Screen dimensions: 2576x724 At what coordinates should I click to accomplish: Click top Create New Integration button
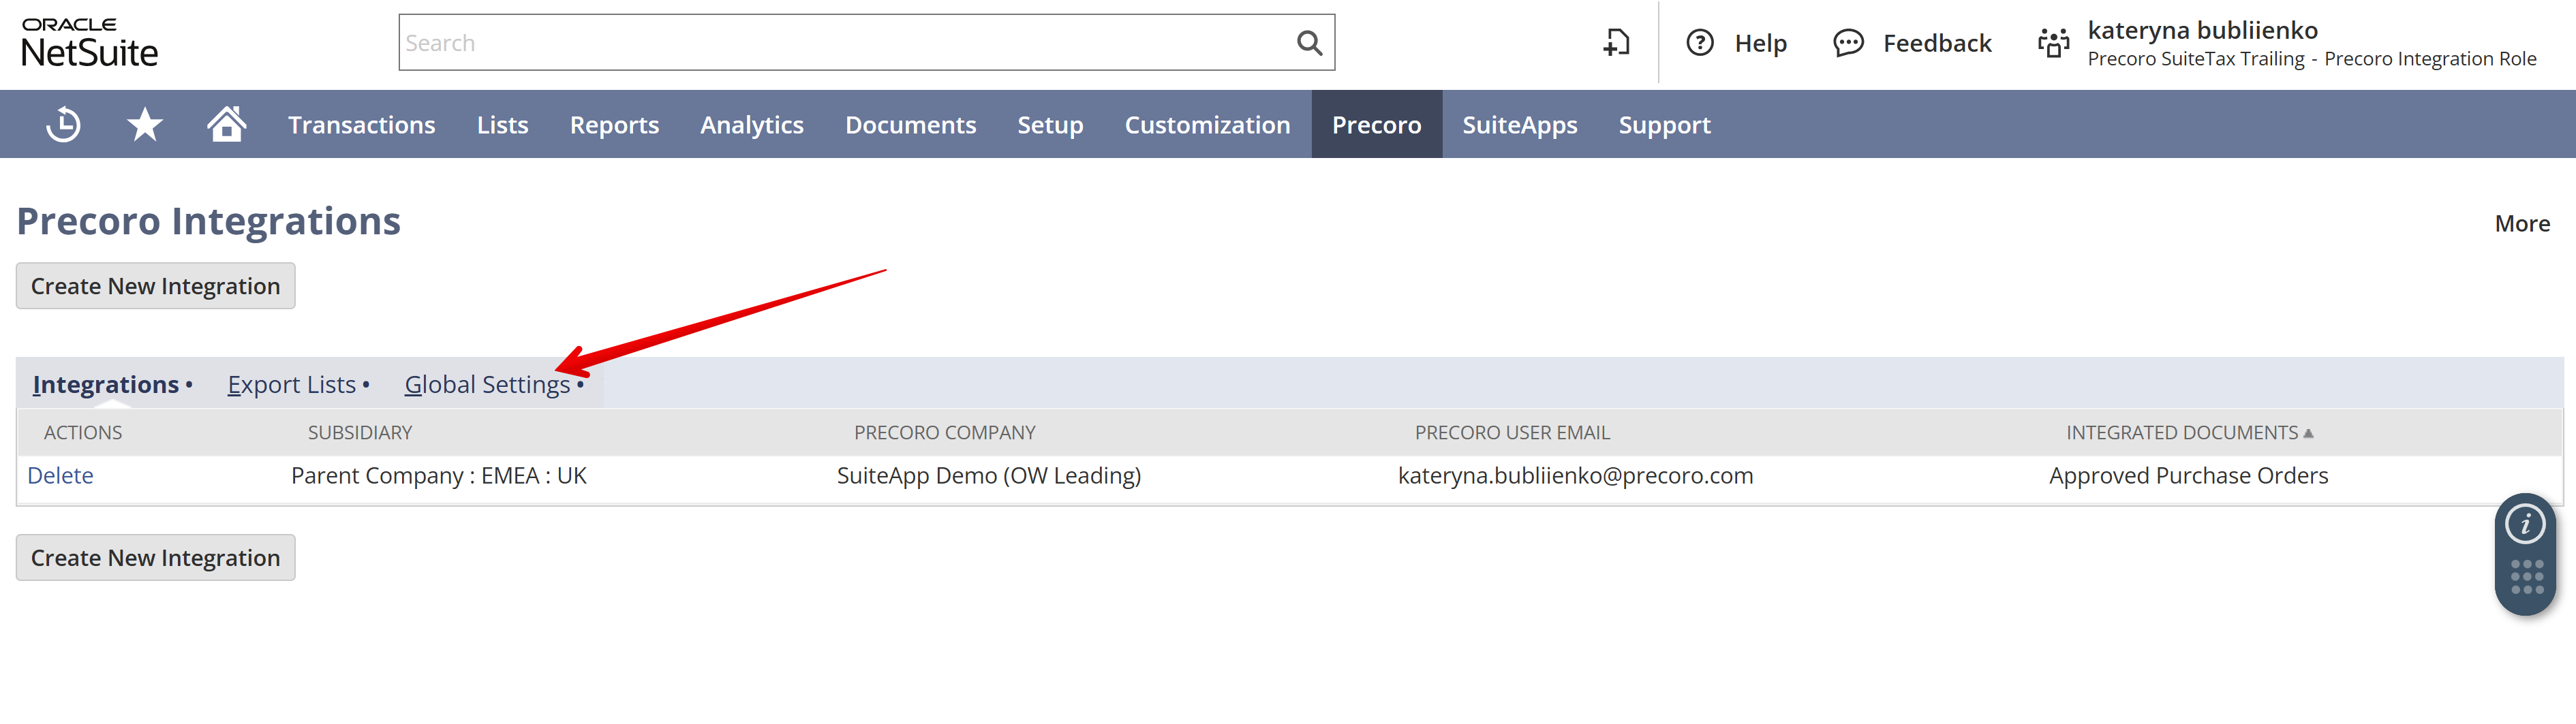155,286
